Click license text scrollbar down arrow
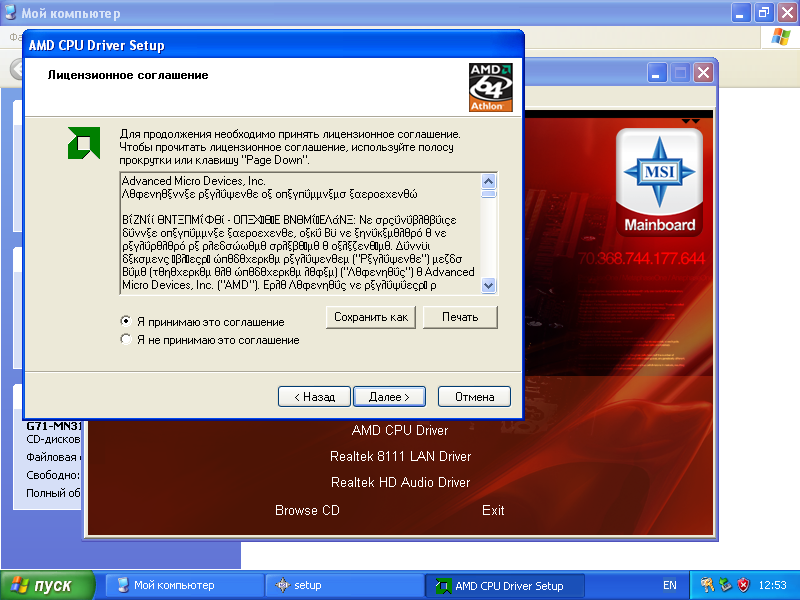 [488, 286]
